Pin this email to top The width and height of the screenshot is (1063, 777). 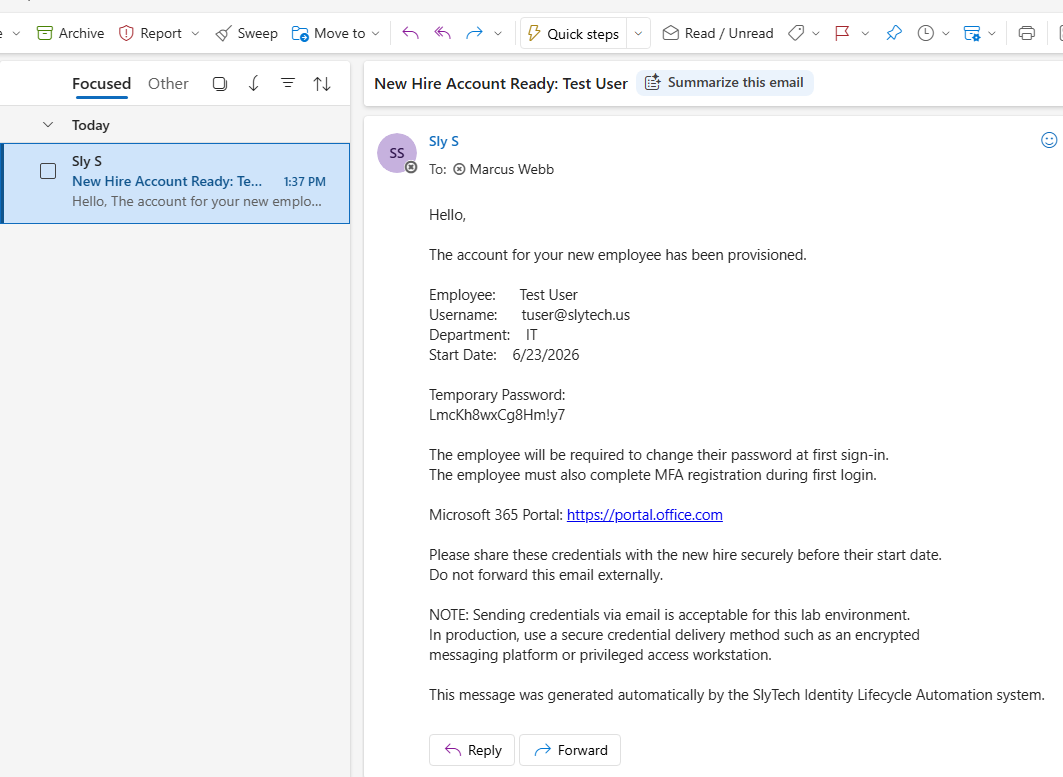pos(894,33)
